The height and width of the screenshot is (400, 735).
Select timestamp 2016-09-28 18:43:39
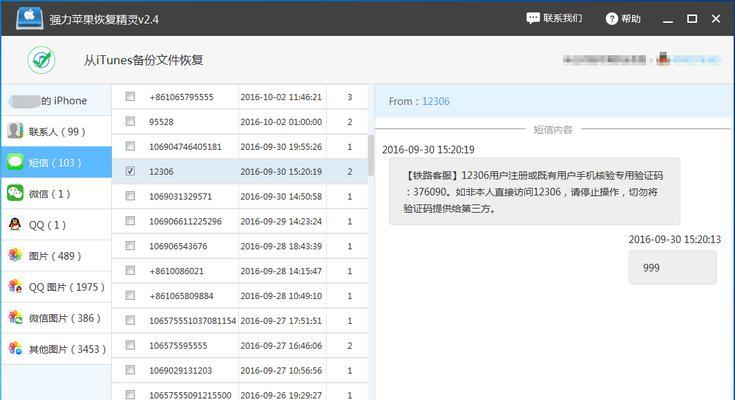(x=281, y=246)
